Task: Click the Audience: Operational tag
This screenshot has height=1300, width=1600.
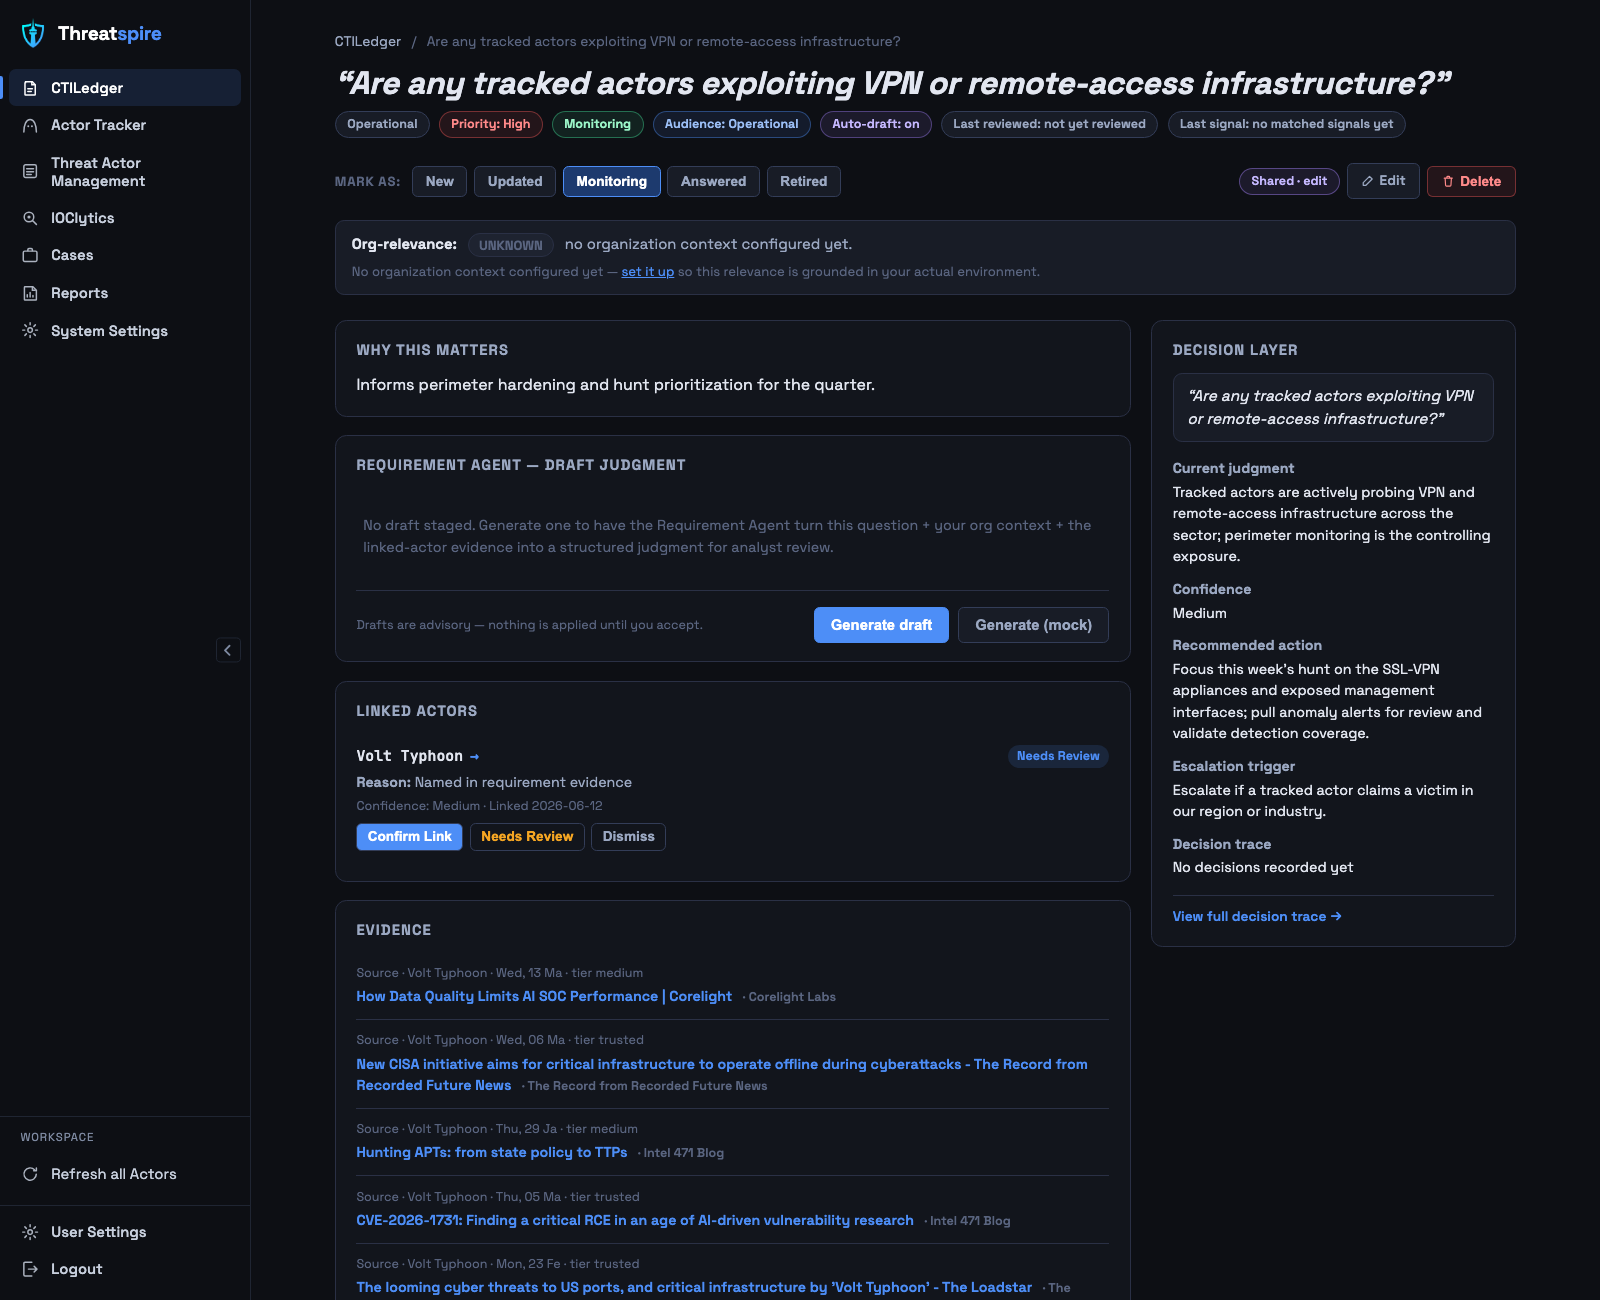Action: pyautogui.click(x=732, y=124)
